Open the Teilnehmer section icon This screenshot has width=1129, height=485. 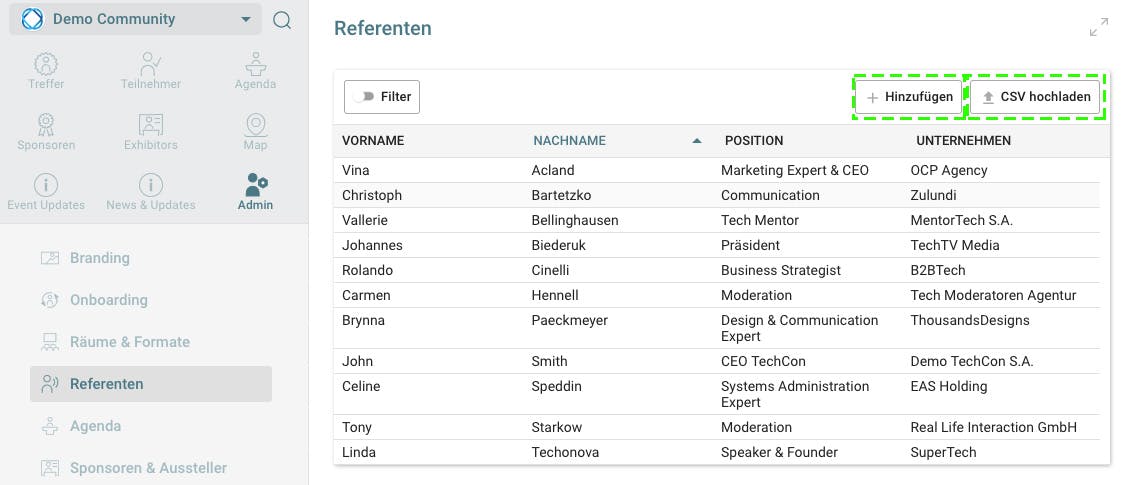click(x=151, y=64)
